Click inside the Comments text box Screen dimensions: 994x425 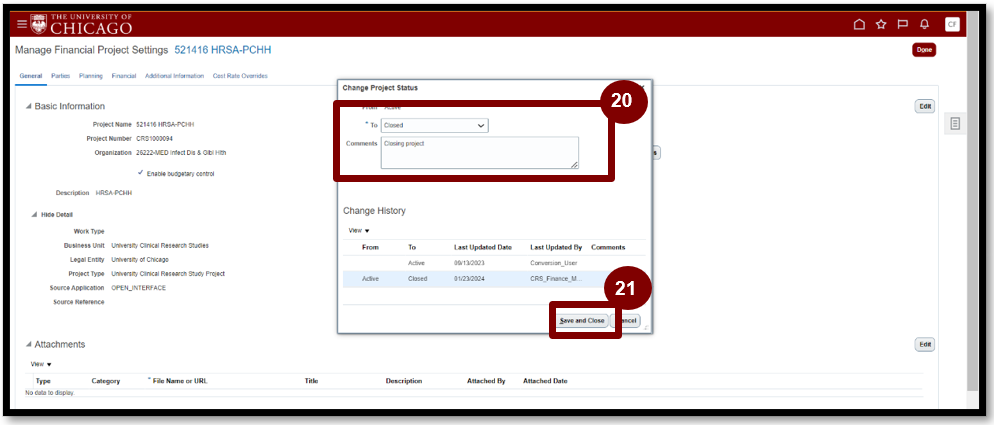tap(479, 153)
